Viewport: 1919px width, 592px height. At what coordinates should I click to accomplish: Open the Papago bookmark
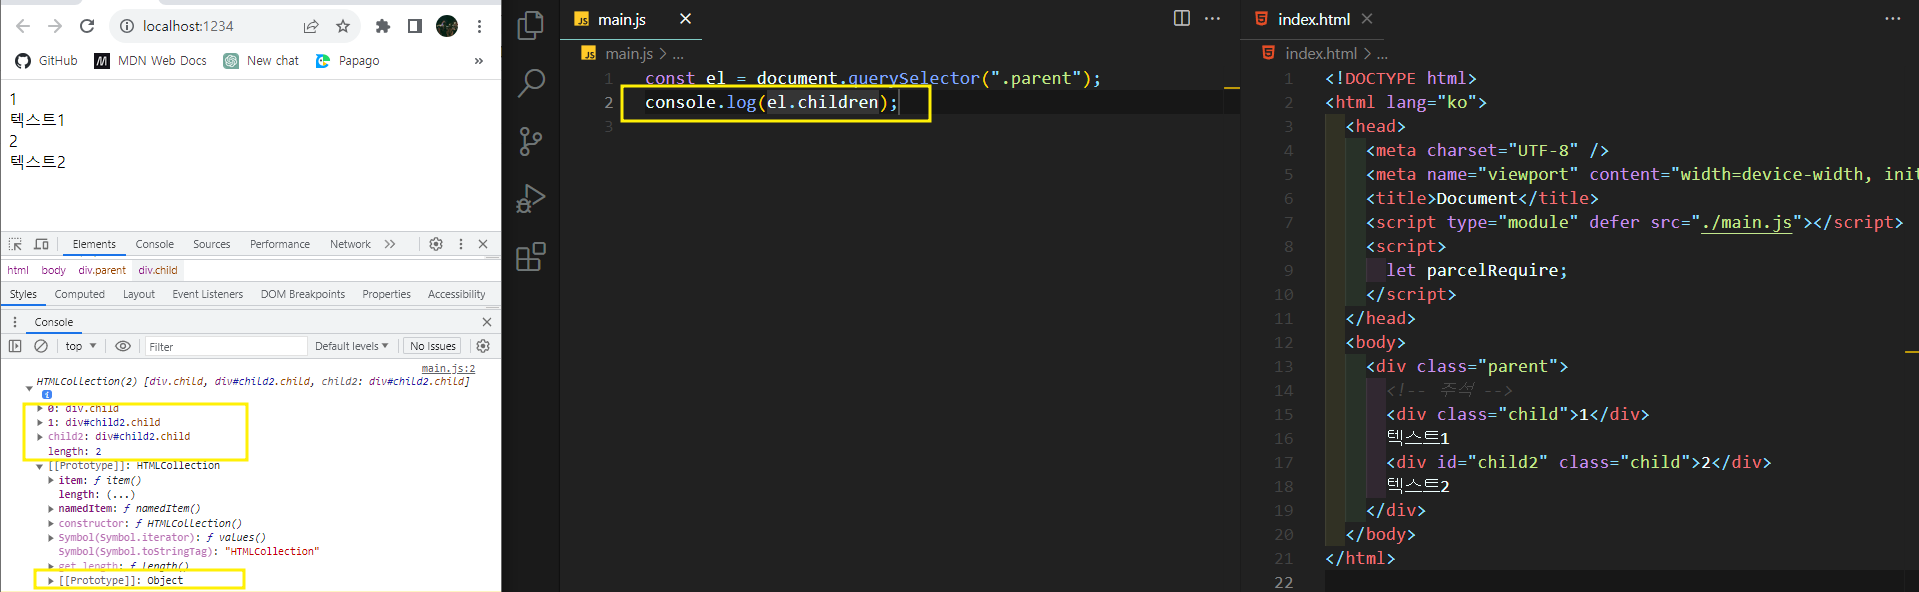pos(347,61)
